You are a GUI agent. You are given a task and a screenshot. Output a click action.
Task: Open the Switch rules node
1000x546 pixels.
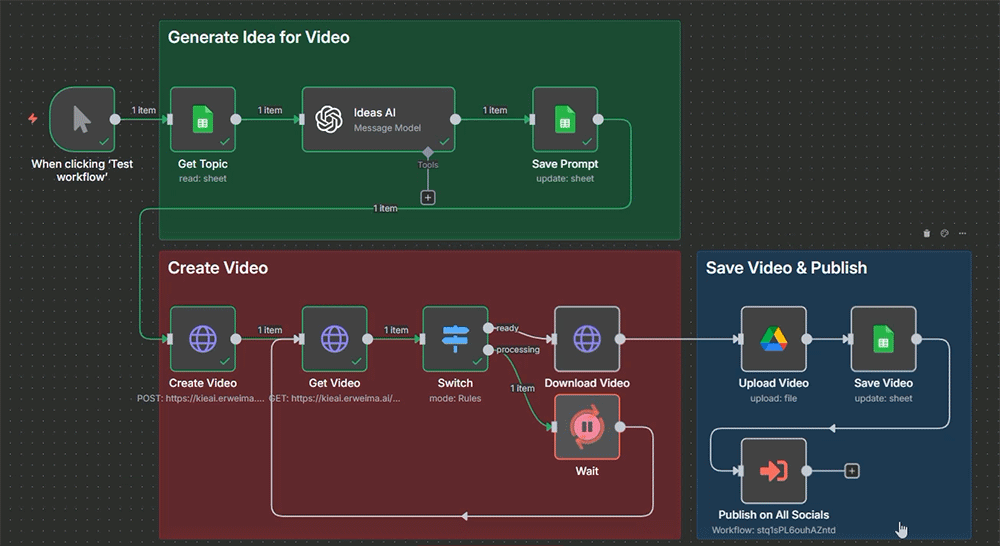(455, 339)
